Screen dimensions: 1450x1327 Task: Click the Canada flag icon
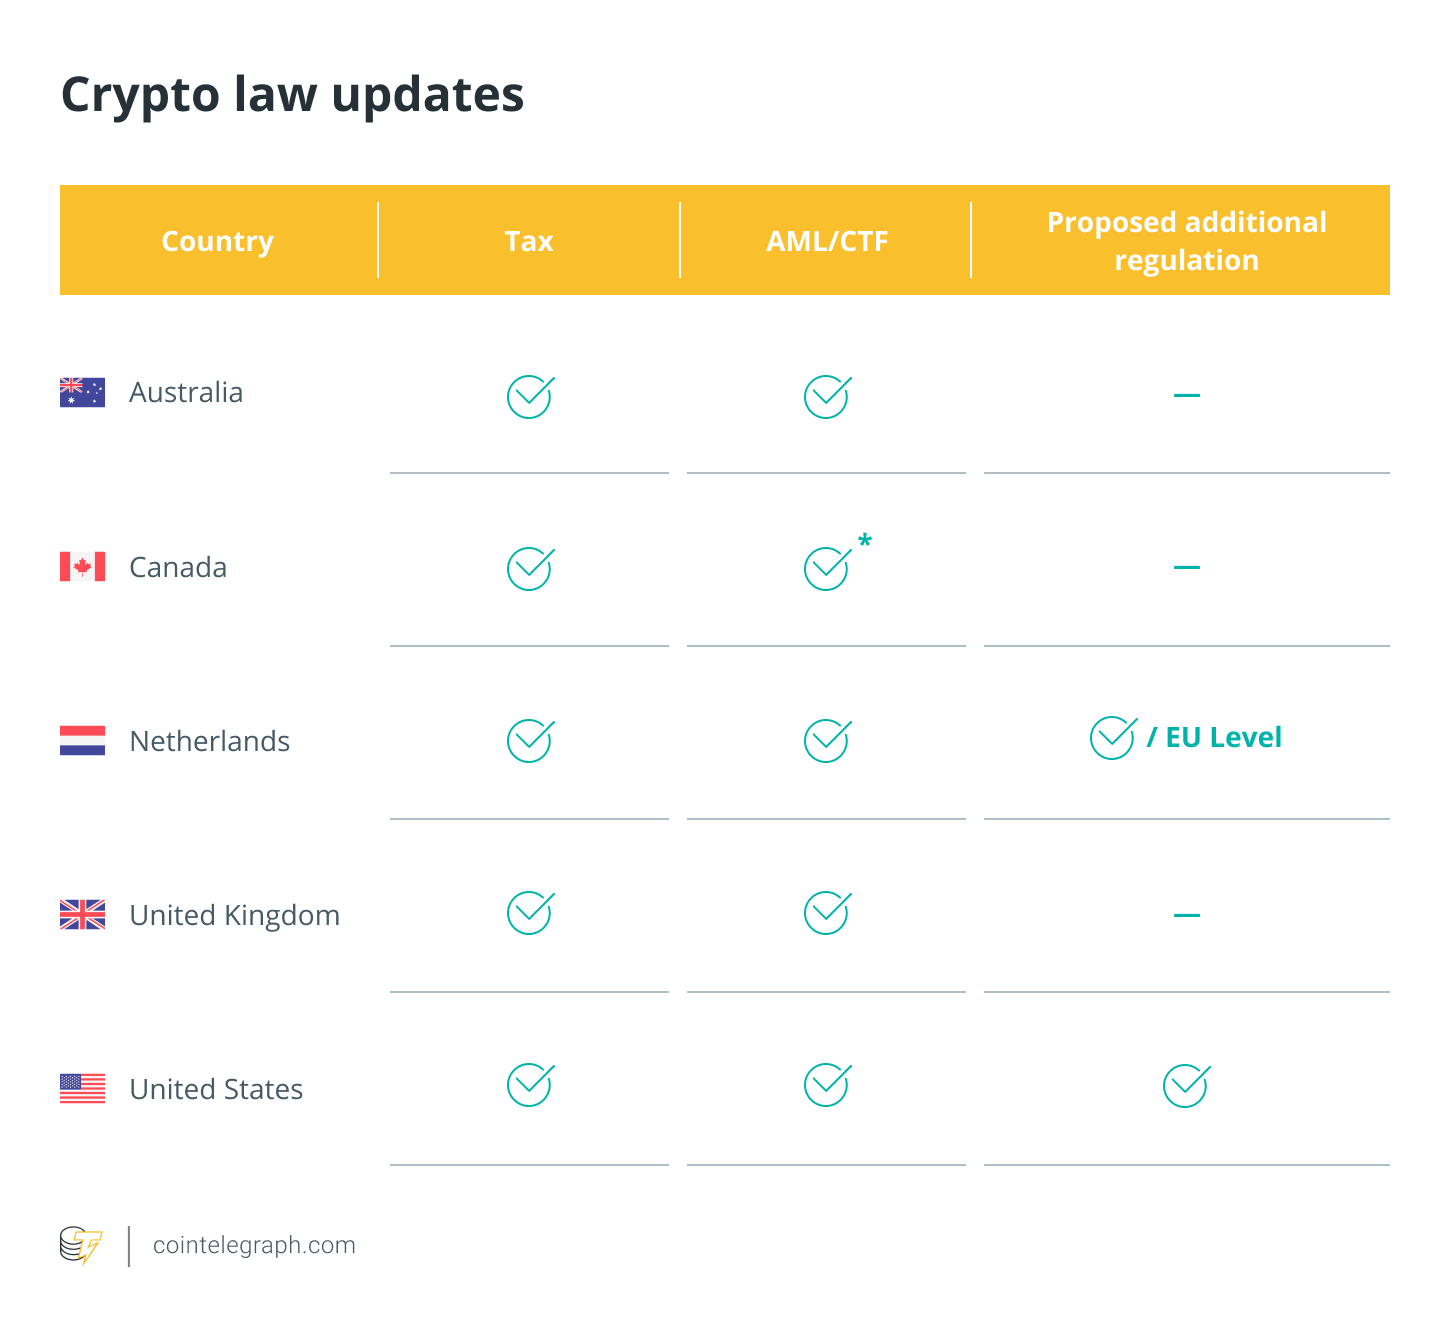coord(82,567)
